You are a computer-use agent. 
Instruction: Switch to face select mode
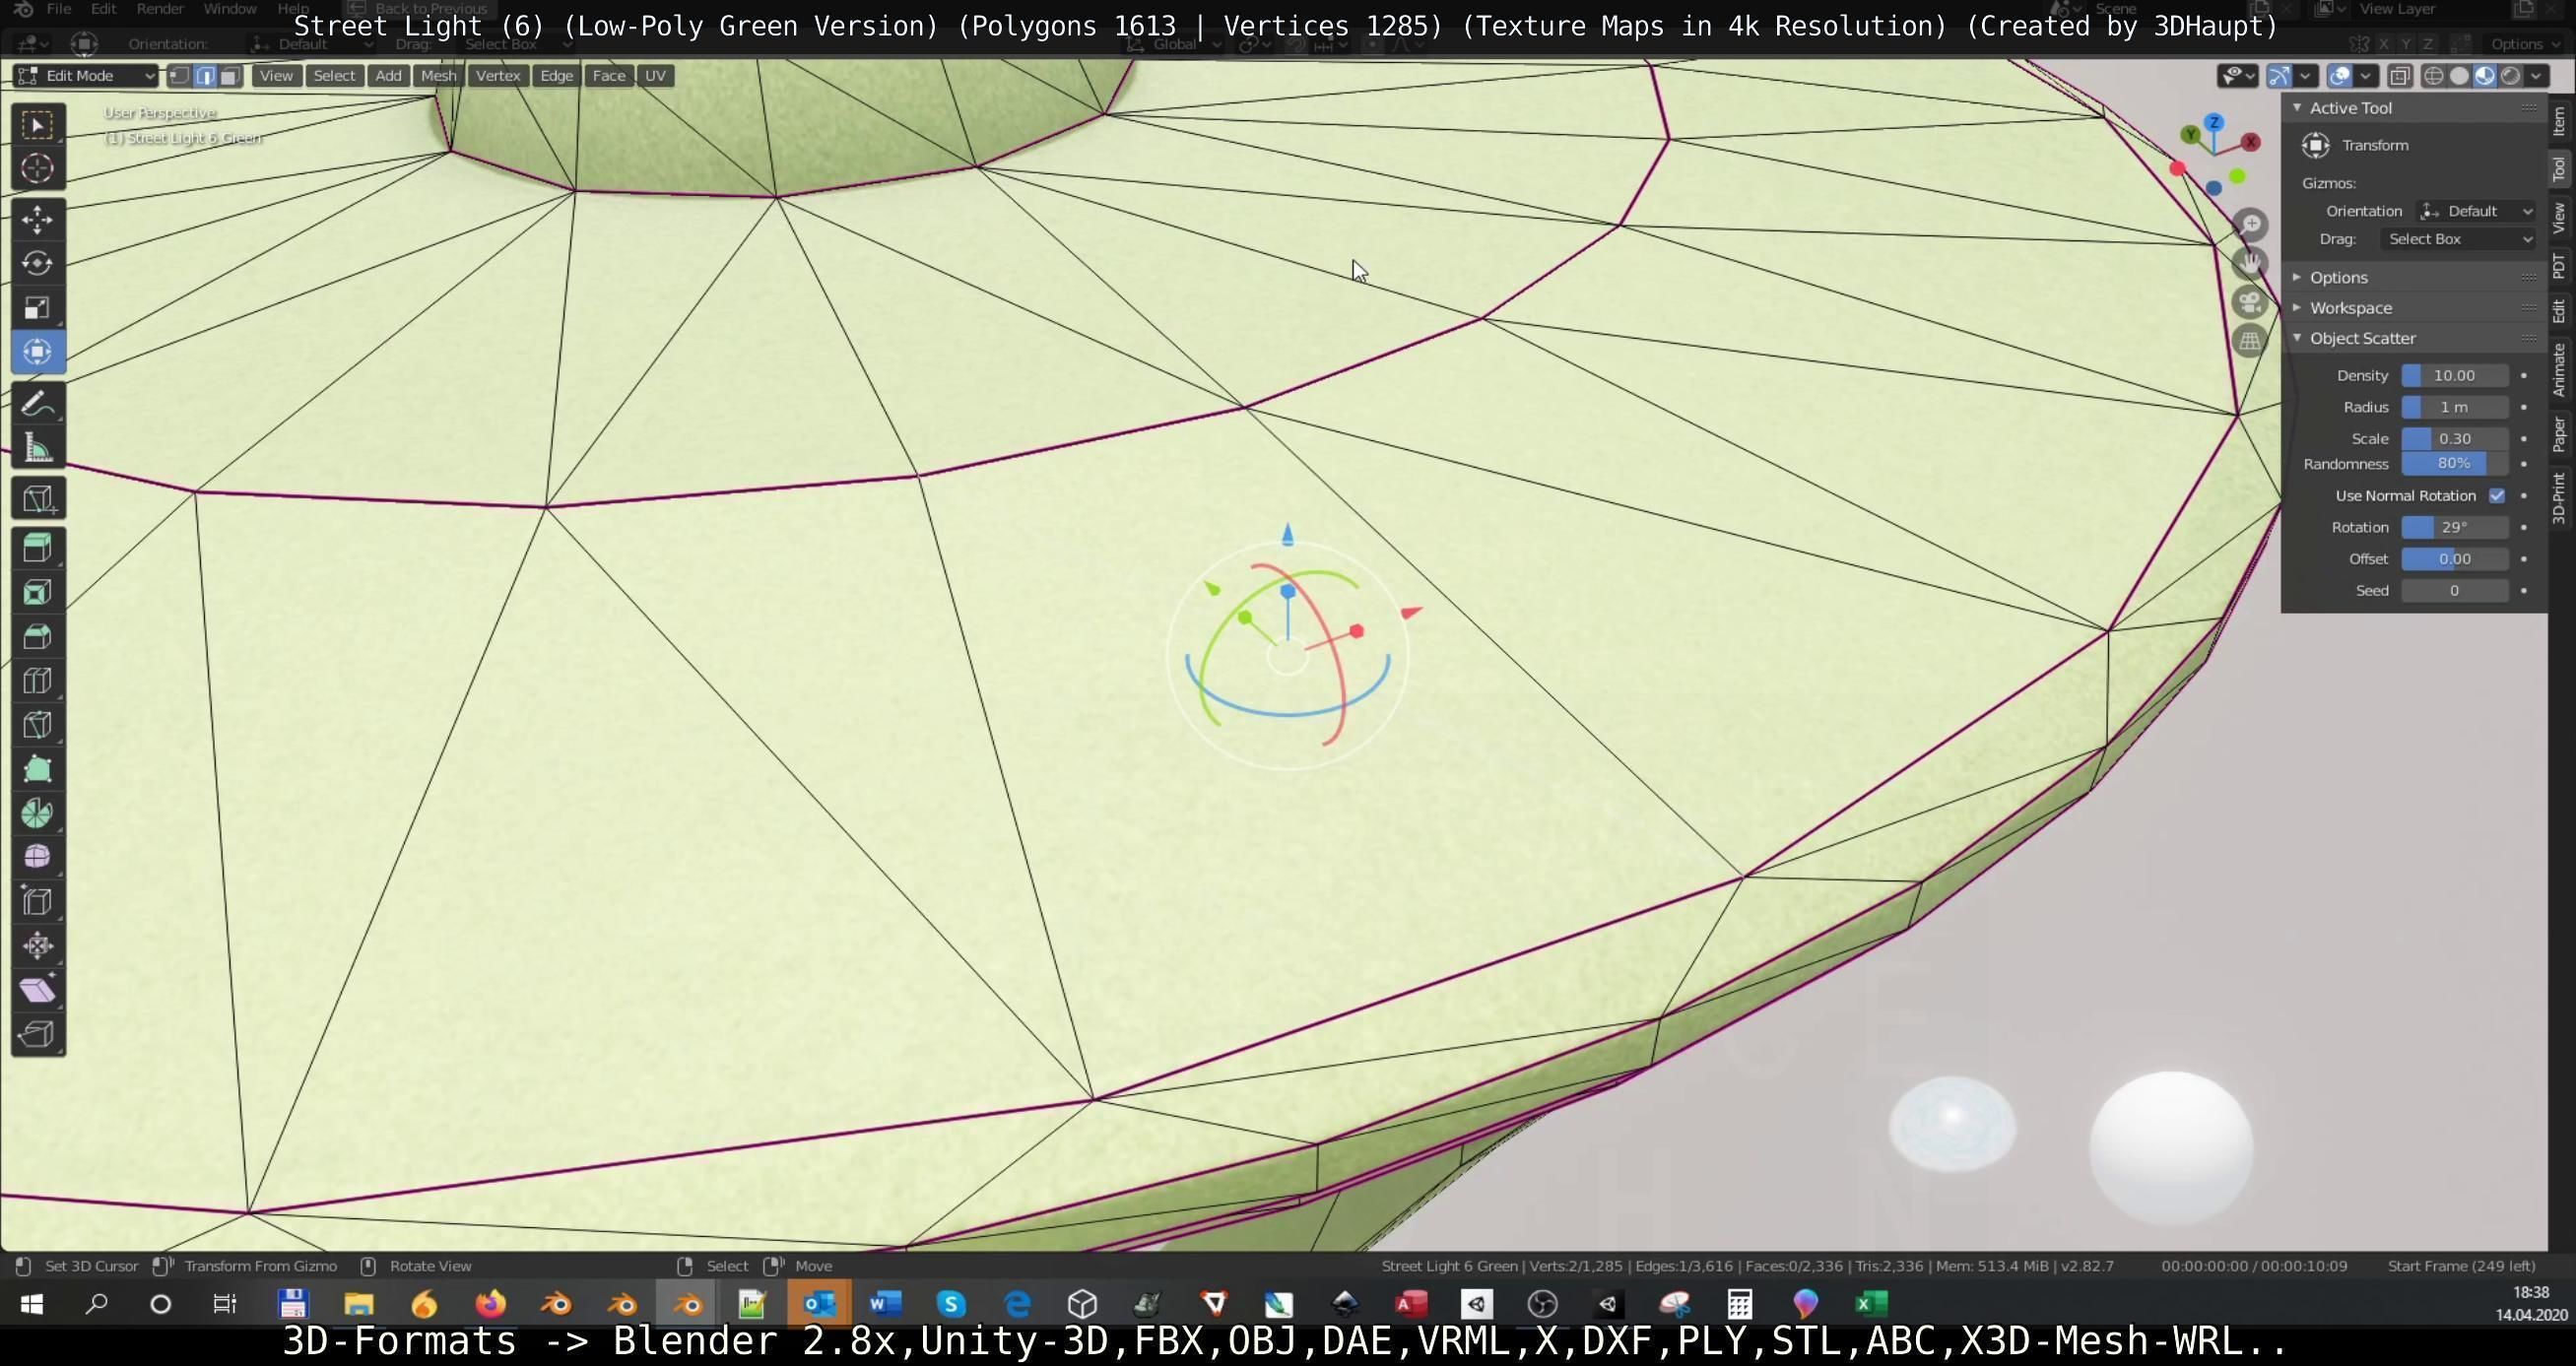coord(230,76)
